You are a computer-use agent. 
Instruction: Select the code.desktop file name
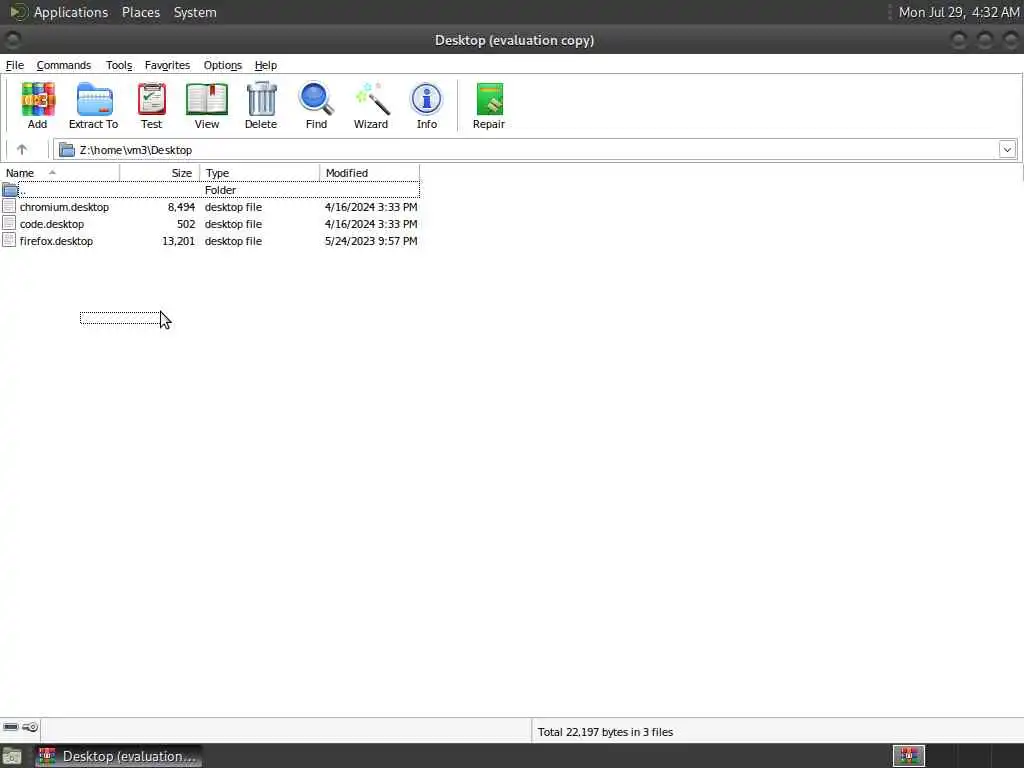pyautogui.click(x=52, y=224)
